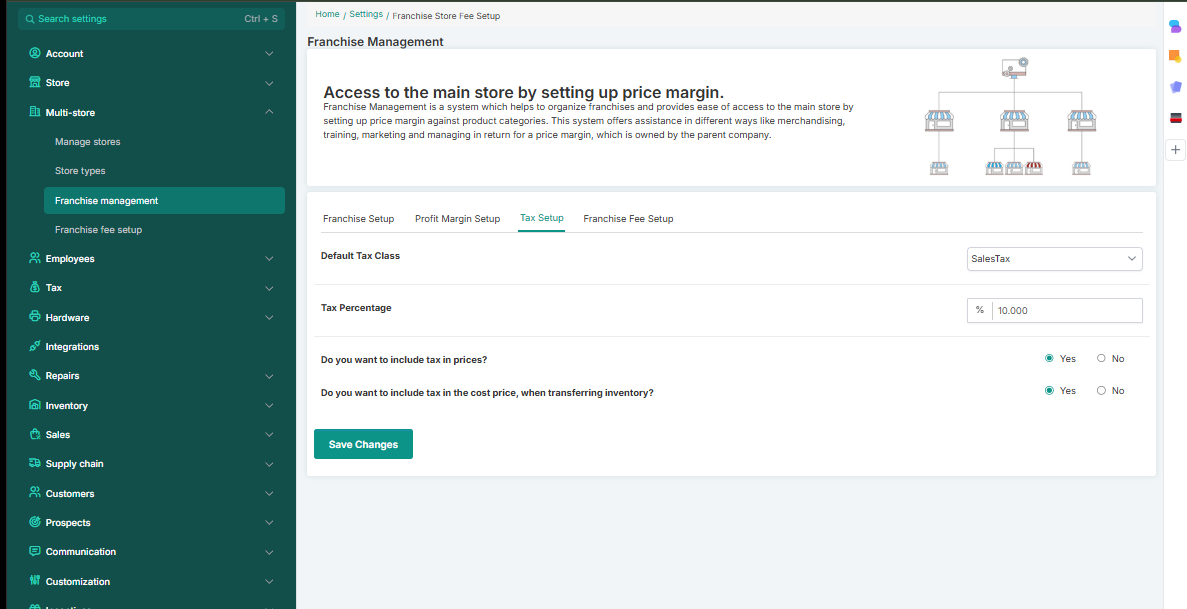
Task: Click the Tax Percentage input field
Action: coord(1066,311)
